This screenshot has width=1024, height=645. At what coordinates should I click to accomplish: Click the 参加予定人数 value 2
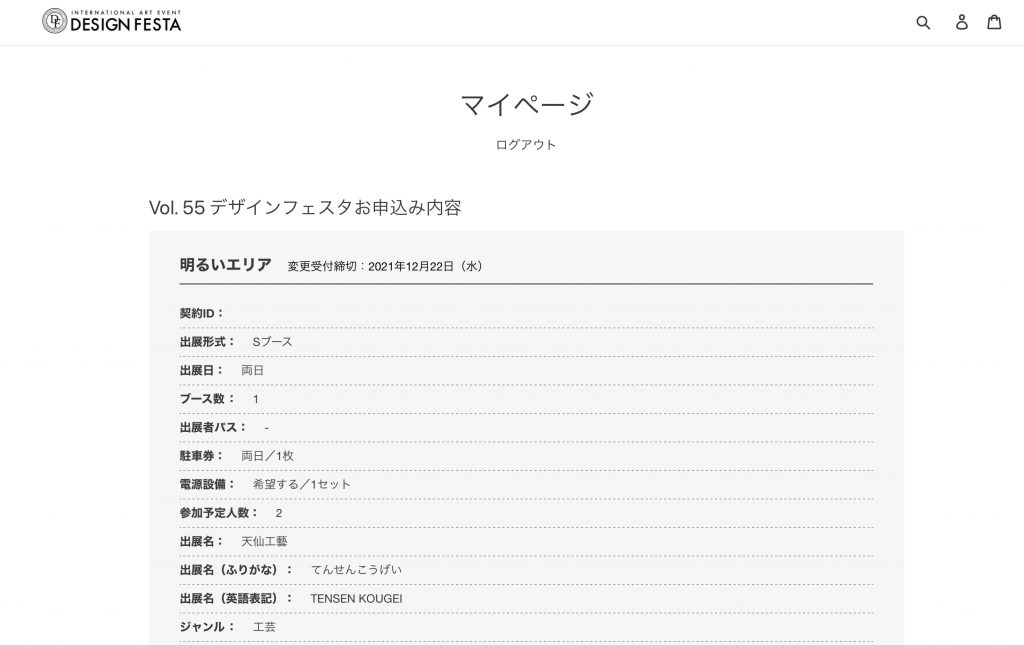tap(279, 513)
